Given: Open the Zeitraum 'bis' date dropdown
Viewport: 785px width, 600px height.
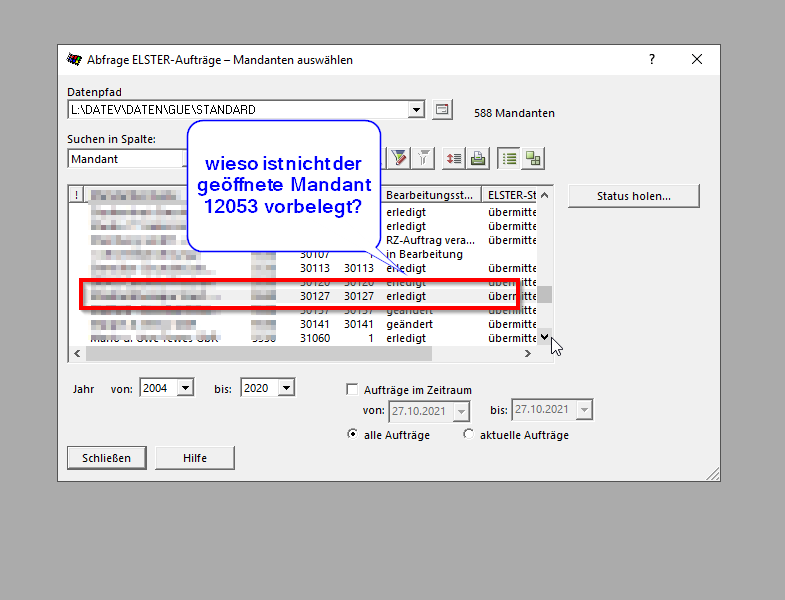Looking at the screenshot, I should [x=584, y=410].
